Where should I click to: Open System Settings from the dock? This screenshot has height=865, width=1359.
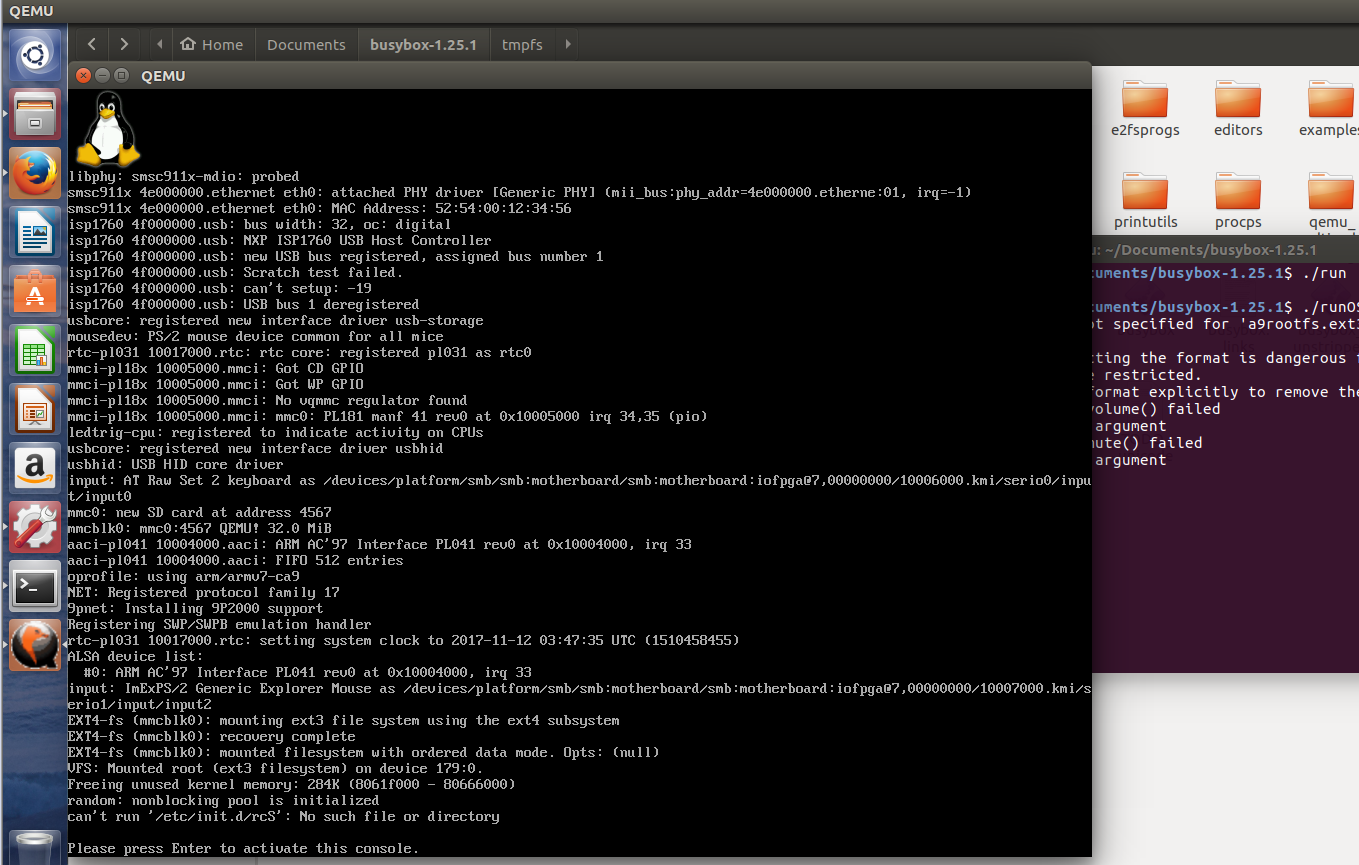point(36,527)
